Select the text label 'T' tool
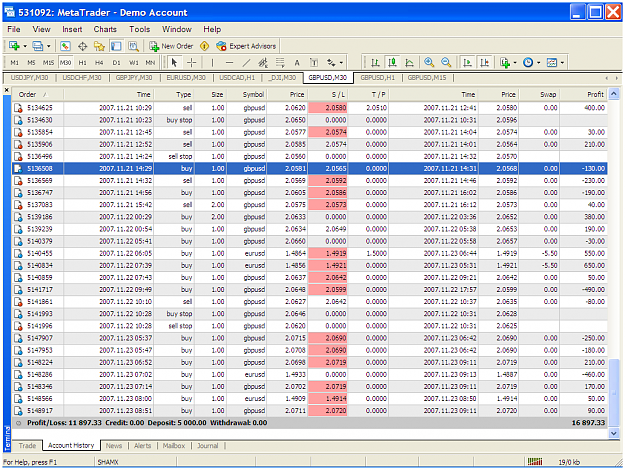 point(314,63)
